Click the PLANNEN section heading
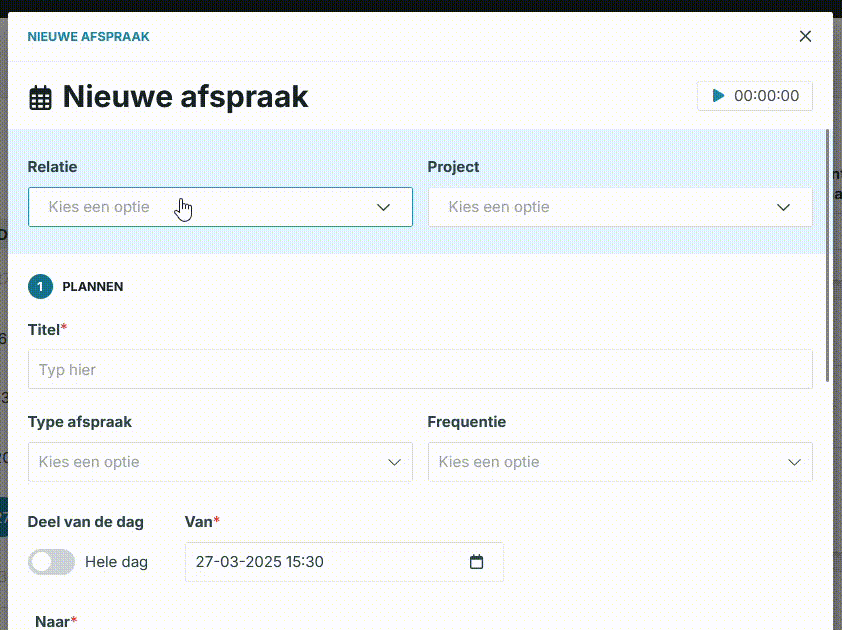Screen dimensions: 842x630 click(x=93, y=286)
